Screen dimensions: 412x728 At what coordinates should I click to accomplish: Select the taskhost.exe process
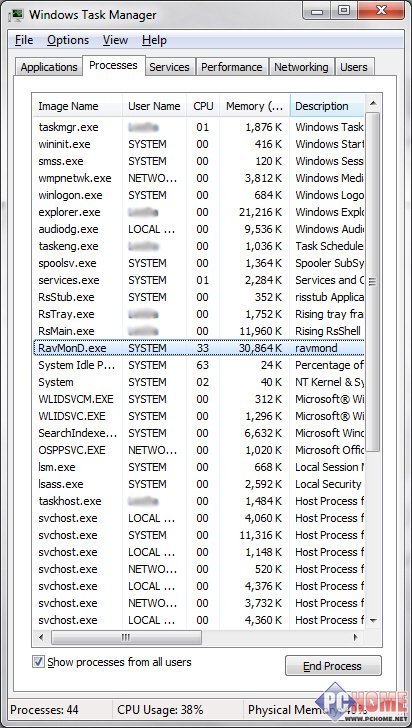point(199,501)
